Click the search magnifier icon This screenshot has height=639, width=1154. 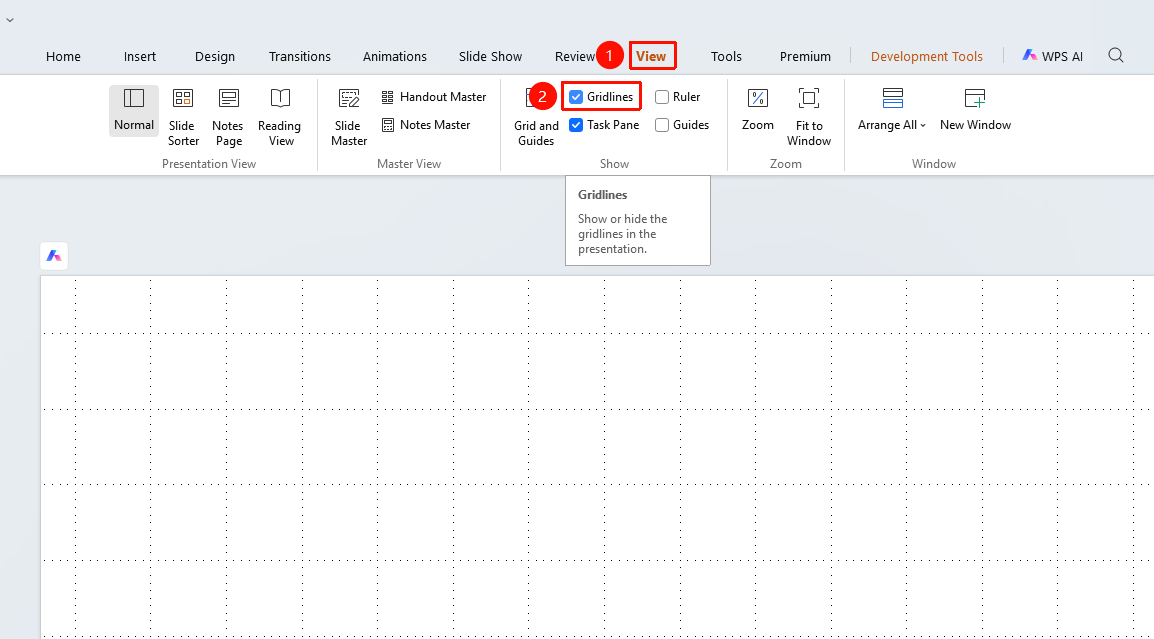click(x=1116, y=56)
